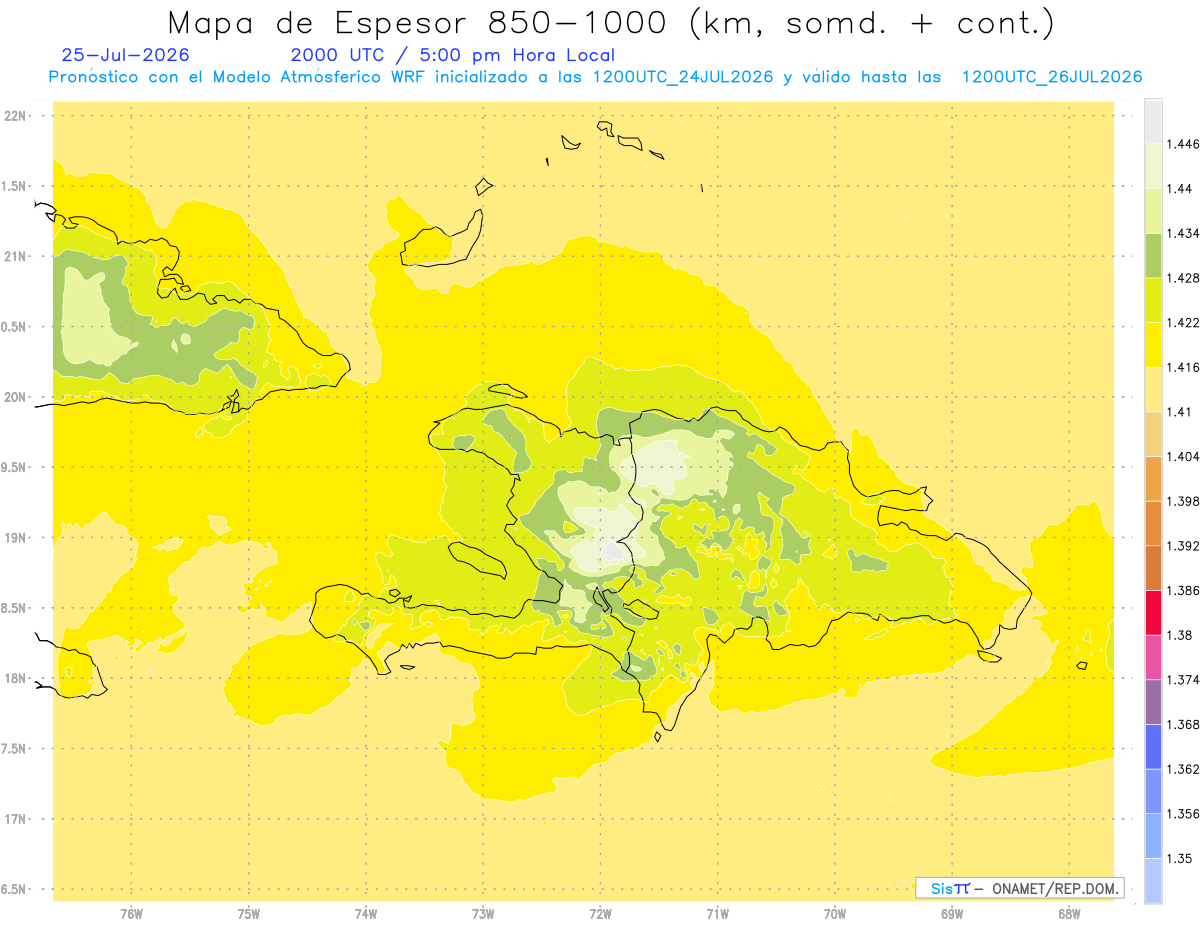The width and height of the screenshot is (1200, 927).
Task: Click the '1200UTC_26JUL2026' valid-until time text
Action: (x=1052, y=77)
